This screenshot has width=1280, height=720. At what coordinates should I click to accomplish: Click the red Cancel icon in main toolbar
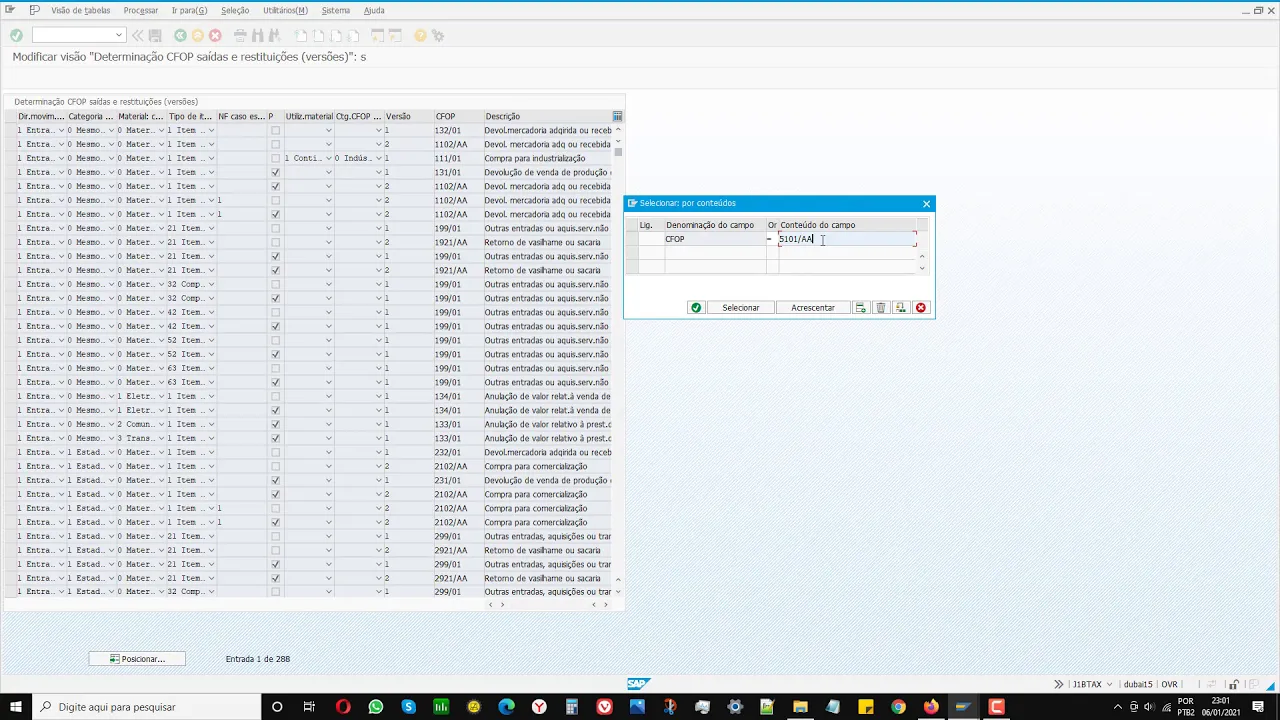[215, 35]
